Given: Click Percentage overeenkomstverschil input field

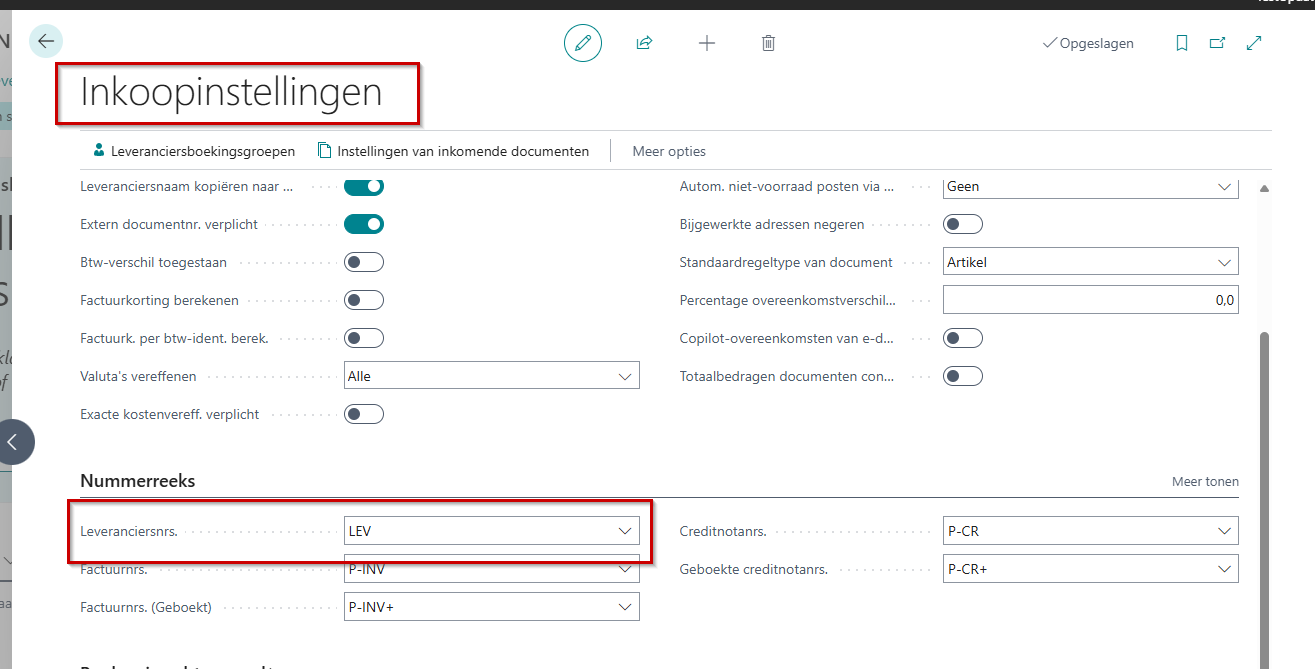Looking at the screenshot, I should pos(1090,299).
